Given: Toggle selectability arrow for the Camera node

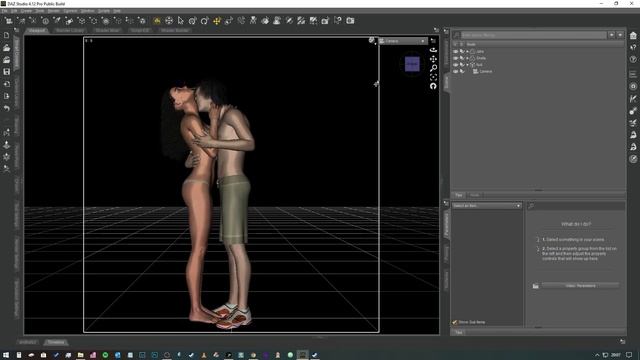Looking at the screenshot, I should 462,71.
